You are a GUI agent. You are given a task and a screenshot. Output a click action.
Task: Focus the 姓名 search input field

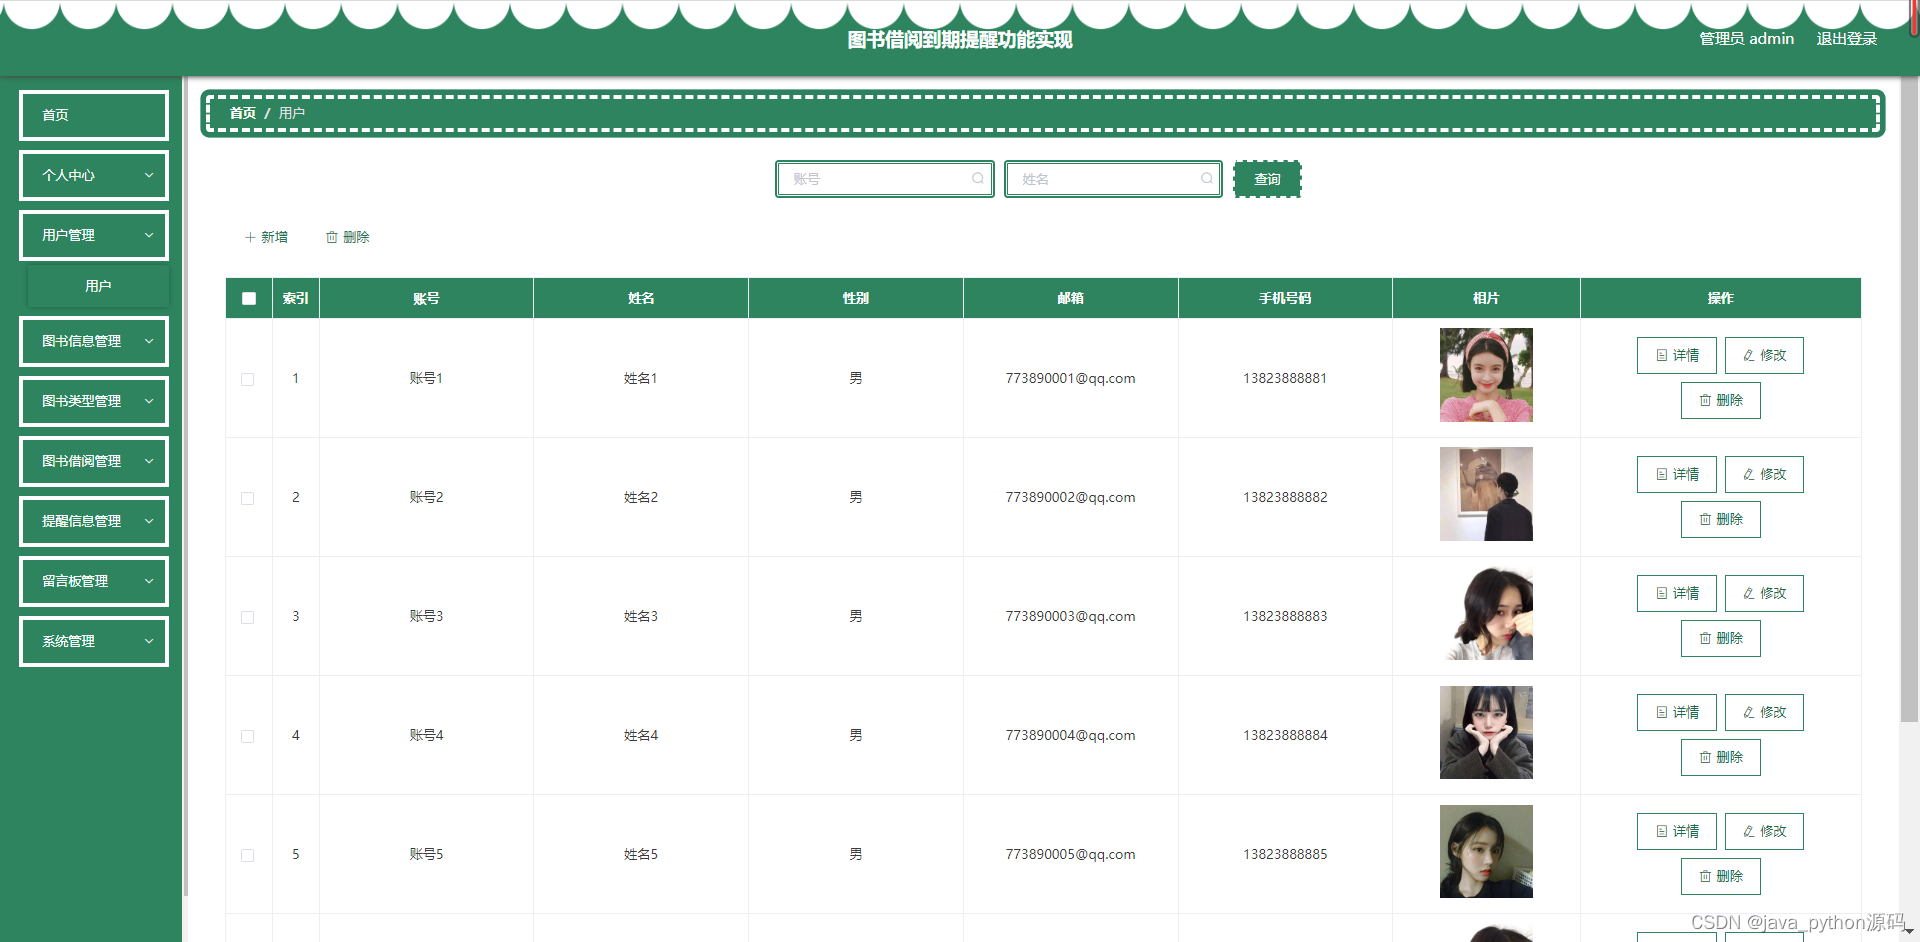tap(1113, 179)
